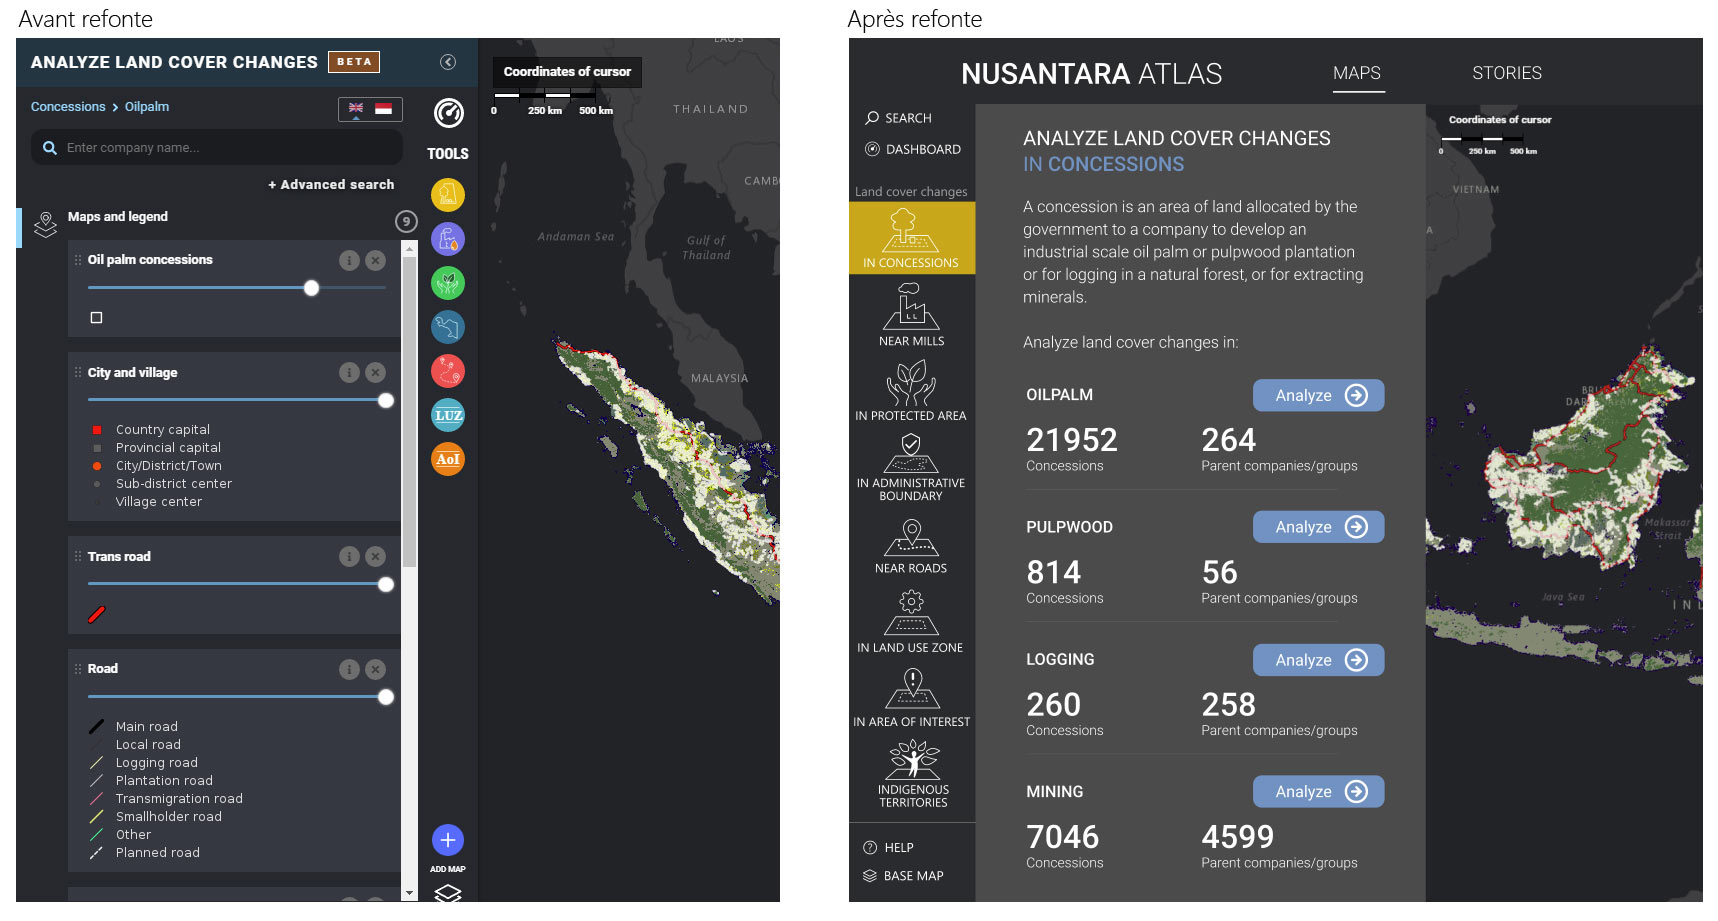1718x921 pixels.
Task: Analyze Logging concessions
Action: point(1319,660)
